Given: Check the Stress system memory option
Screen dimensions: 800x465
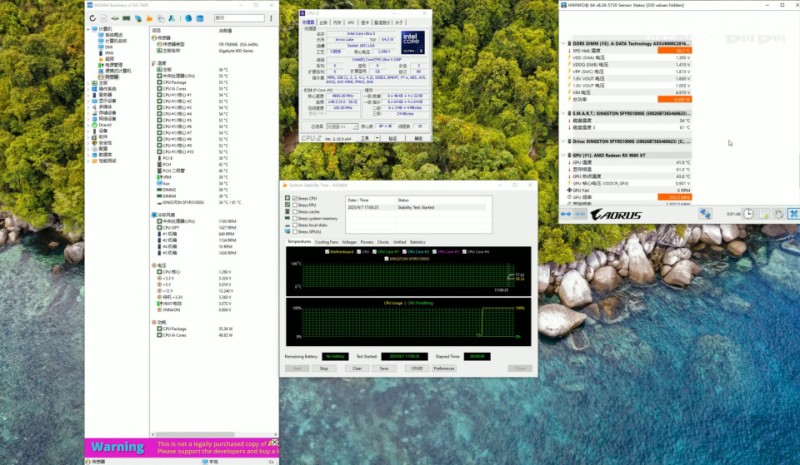Looking at the screenshot, I should tap(294, 217).
